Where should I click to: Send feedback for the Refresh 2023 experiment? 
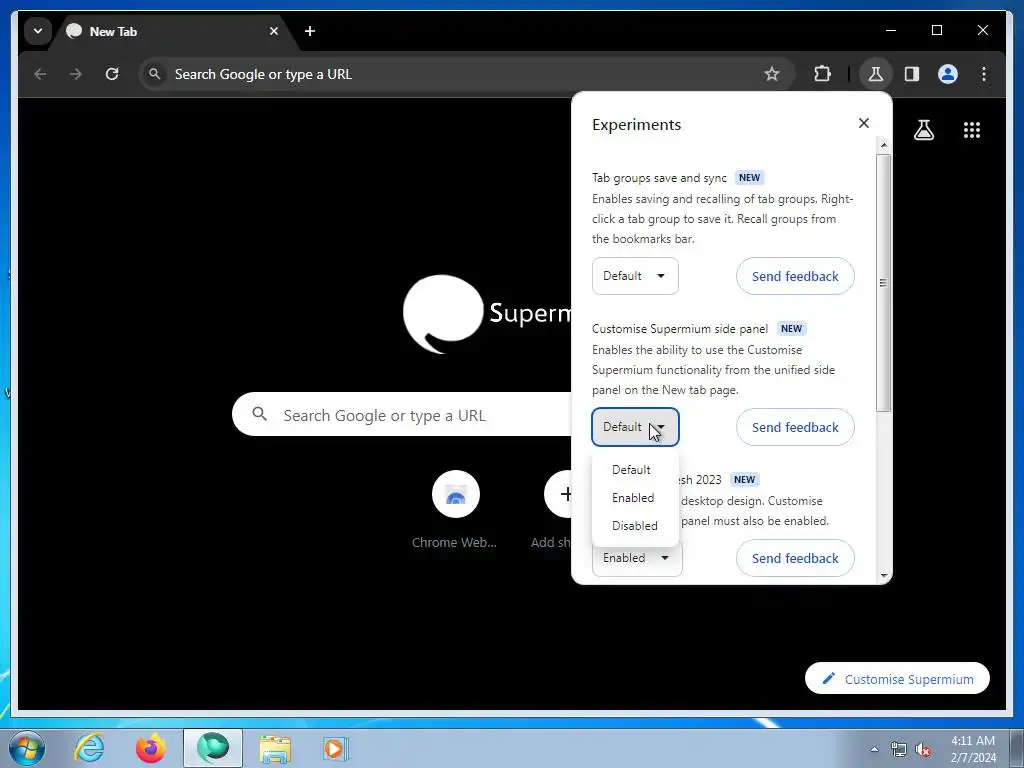(x=795, y=558)
